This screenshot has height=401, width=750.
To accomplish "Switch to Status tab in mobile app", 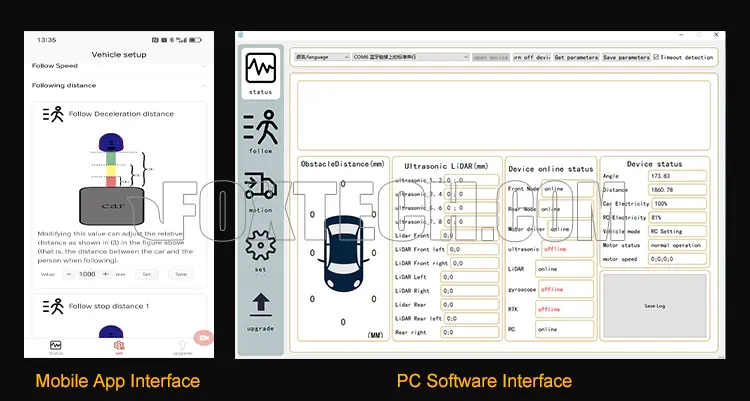I will click(x=56, y=347).
